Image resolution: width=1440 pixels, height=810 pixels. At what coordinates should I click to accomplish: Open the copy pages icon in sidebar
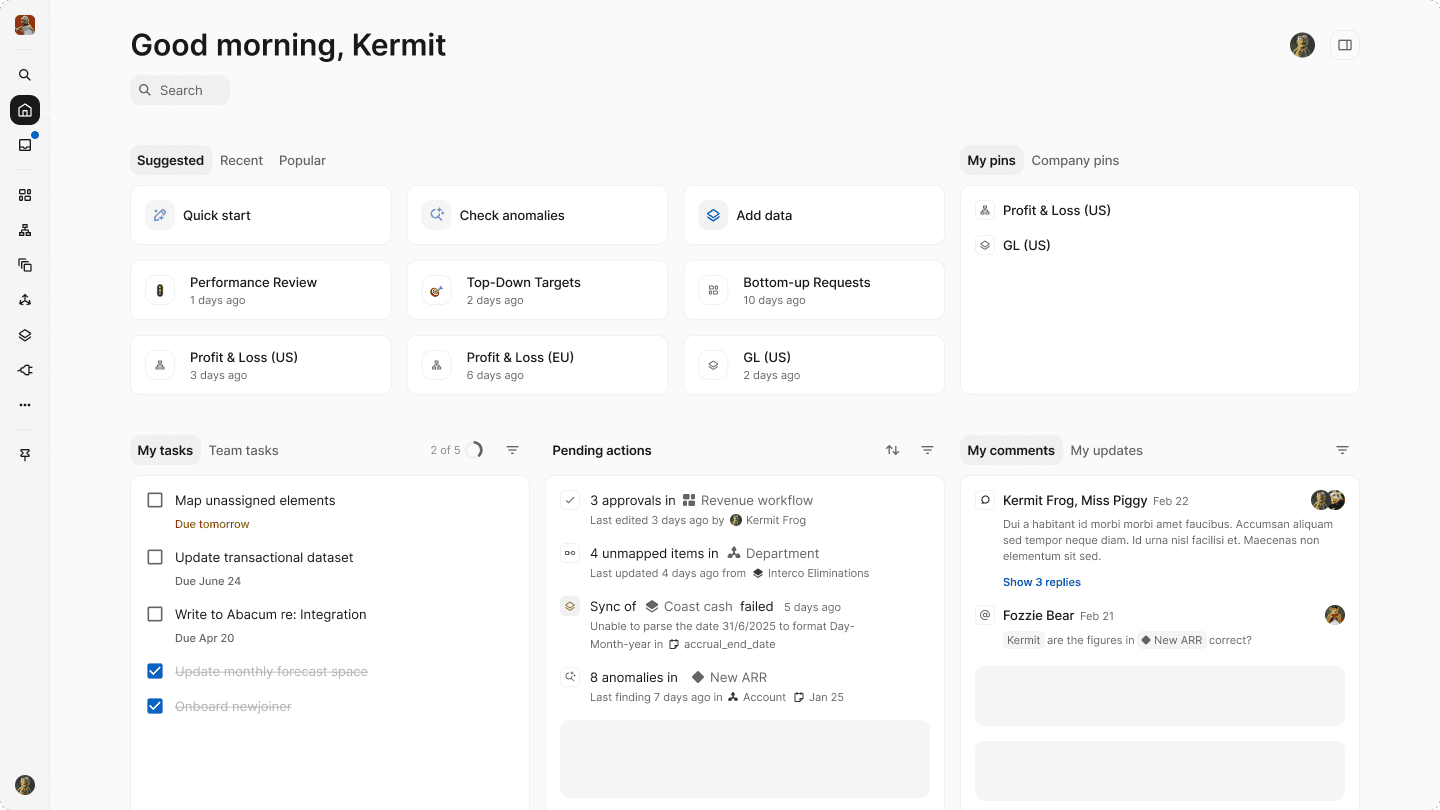25,265
